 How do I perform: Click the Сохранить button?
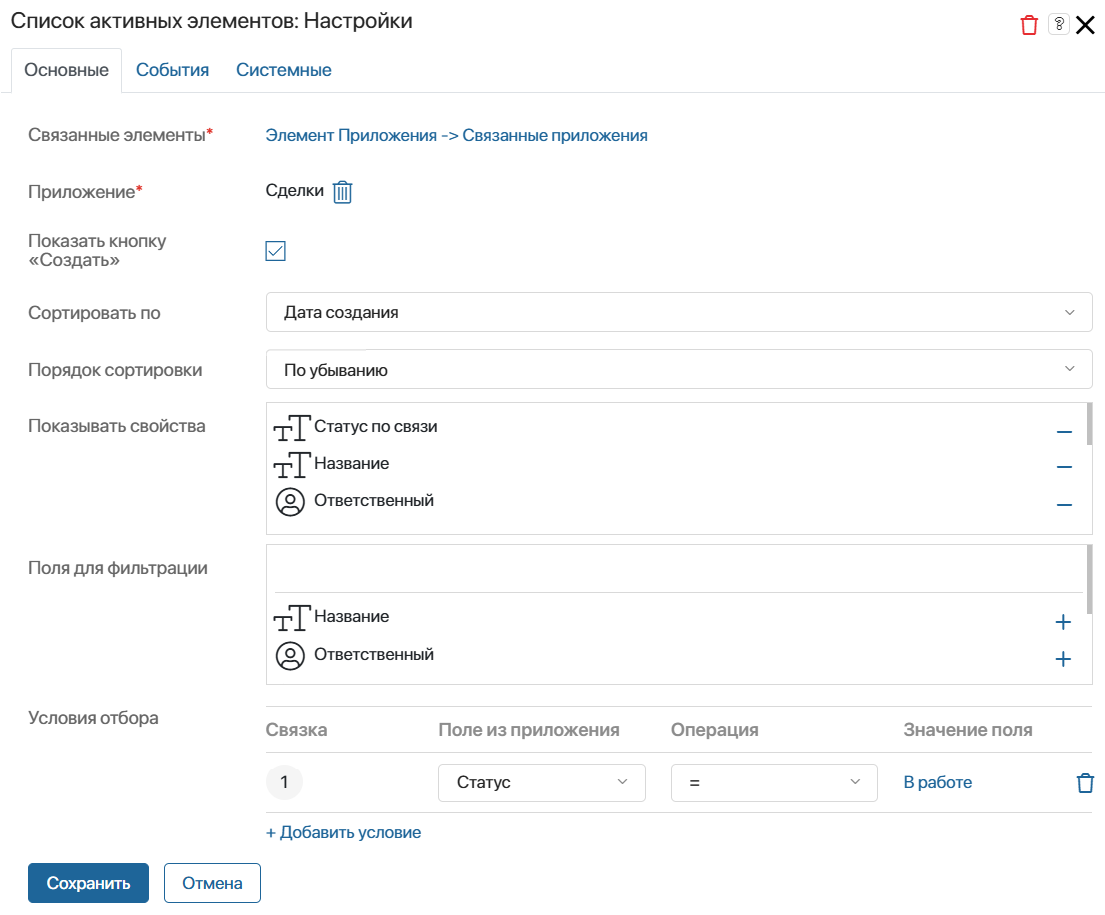[88, 883]
